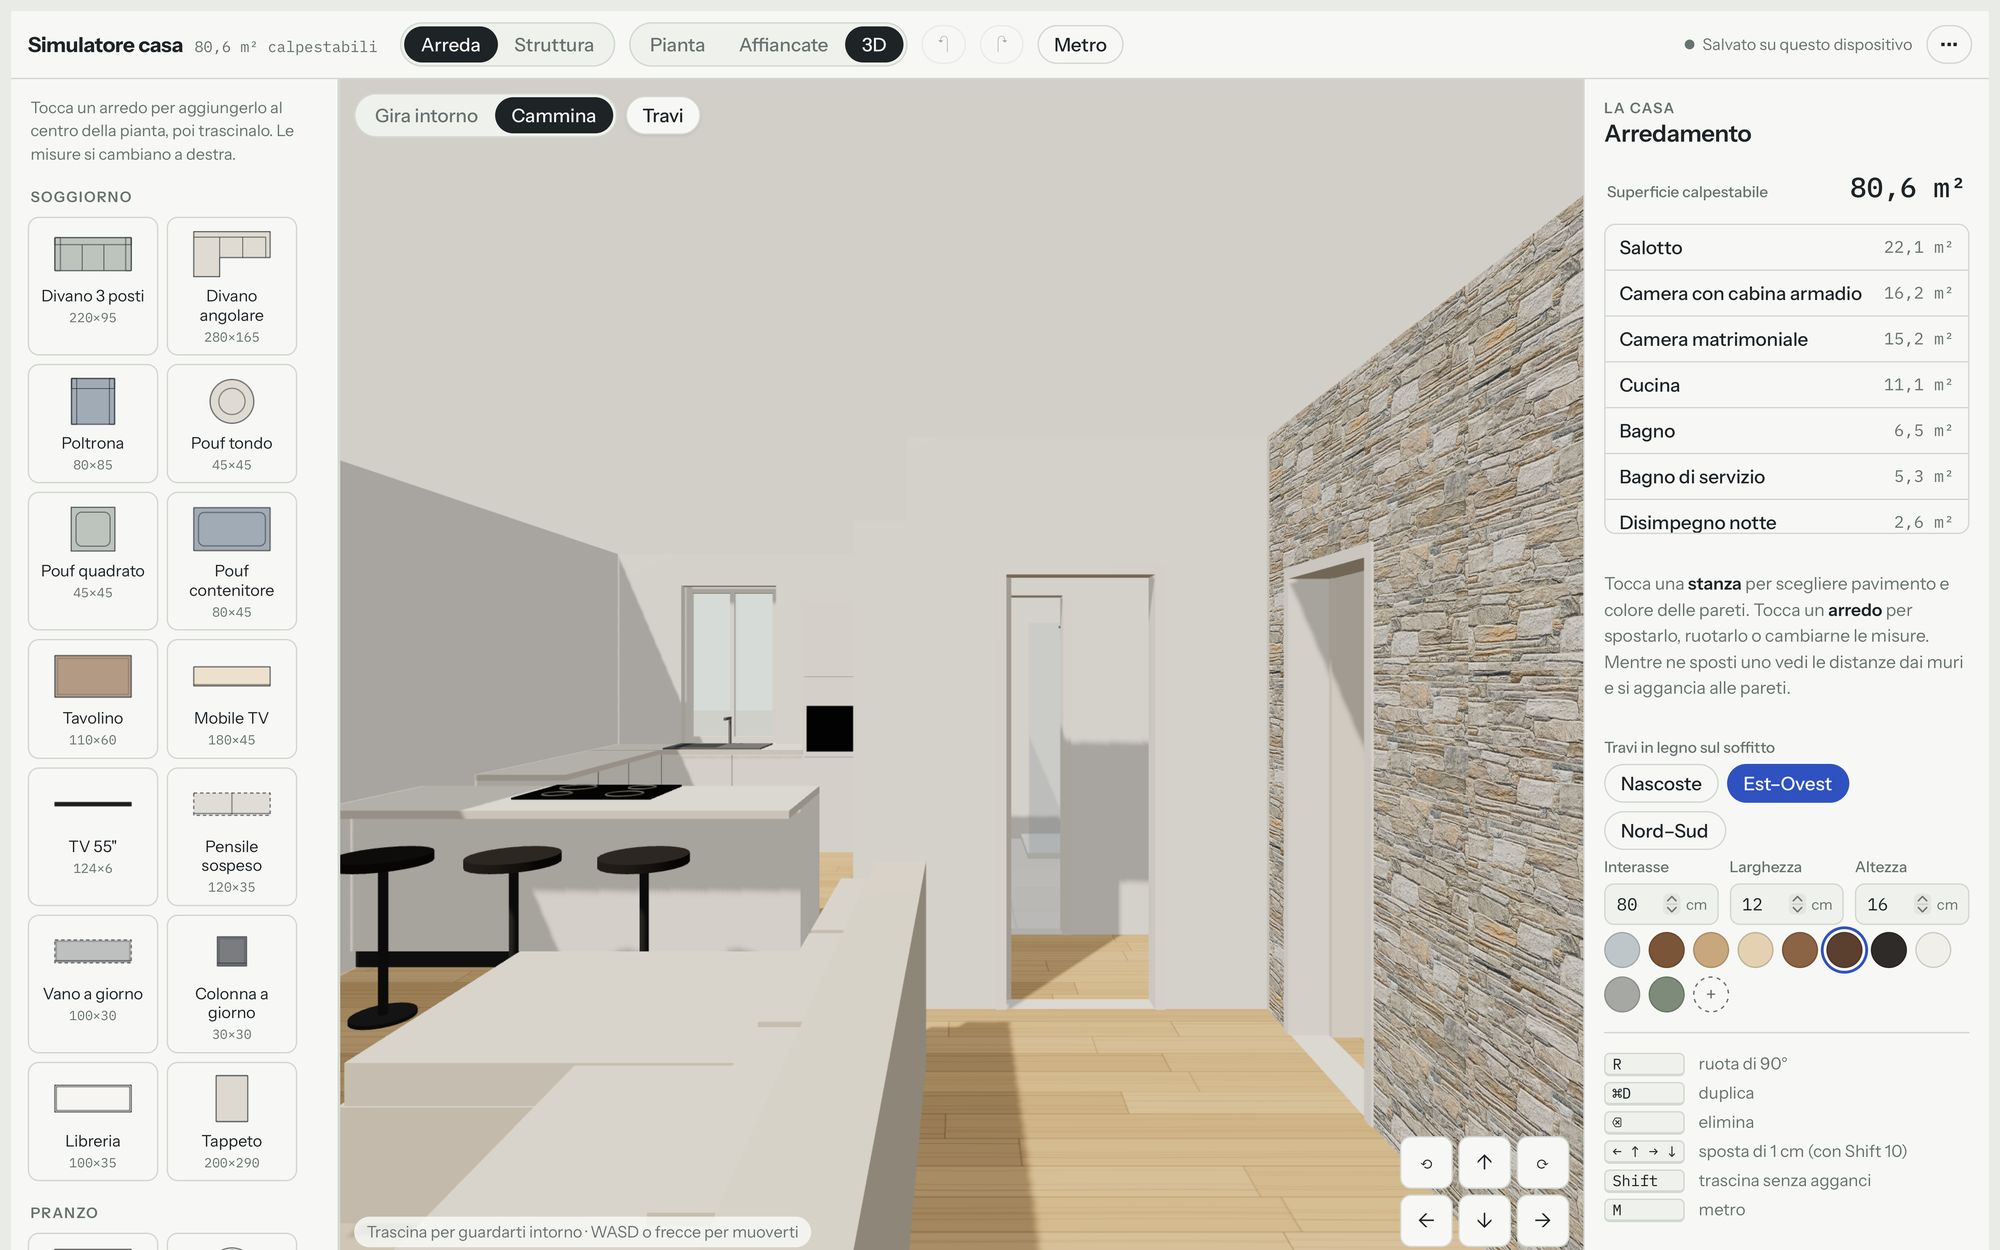Switch to Struttura mode

point(554,45)
